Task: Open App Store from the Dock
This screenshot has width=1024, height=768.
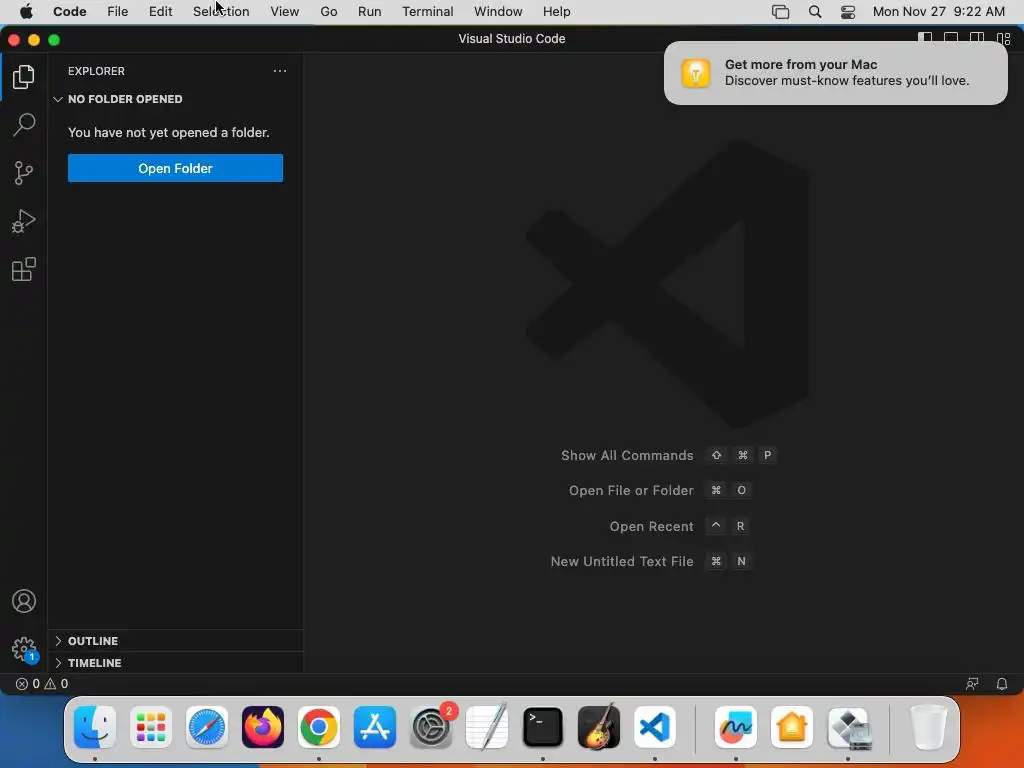Action: pyautogui.click(x=375, y=727)
